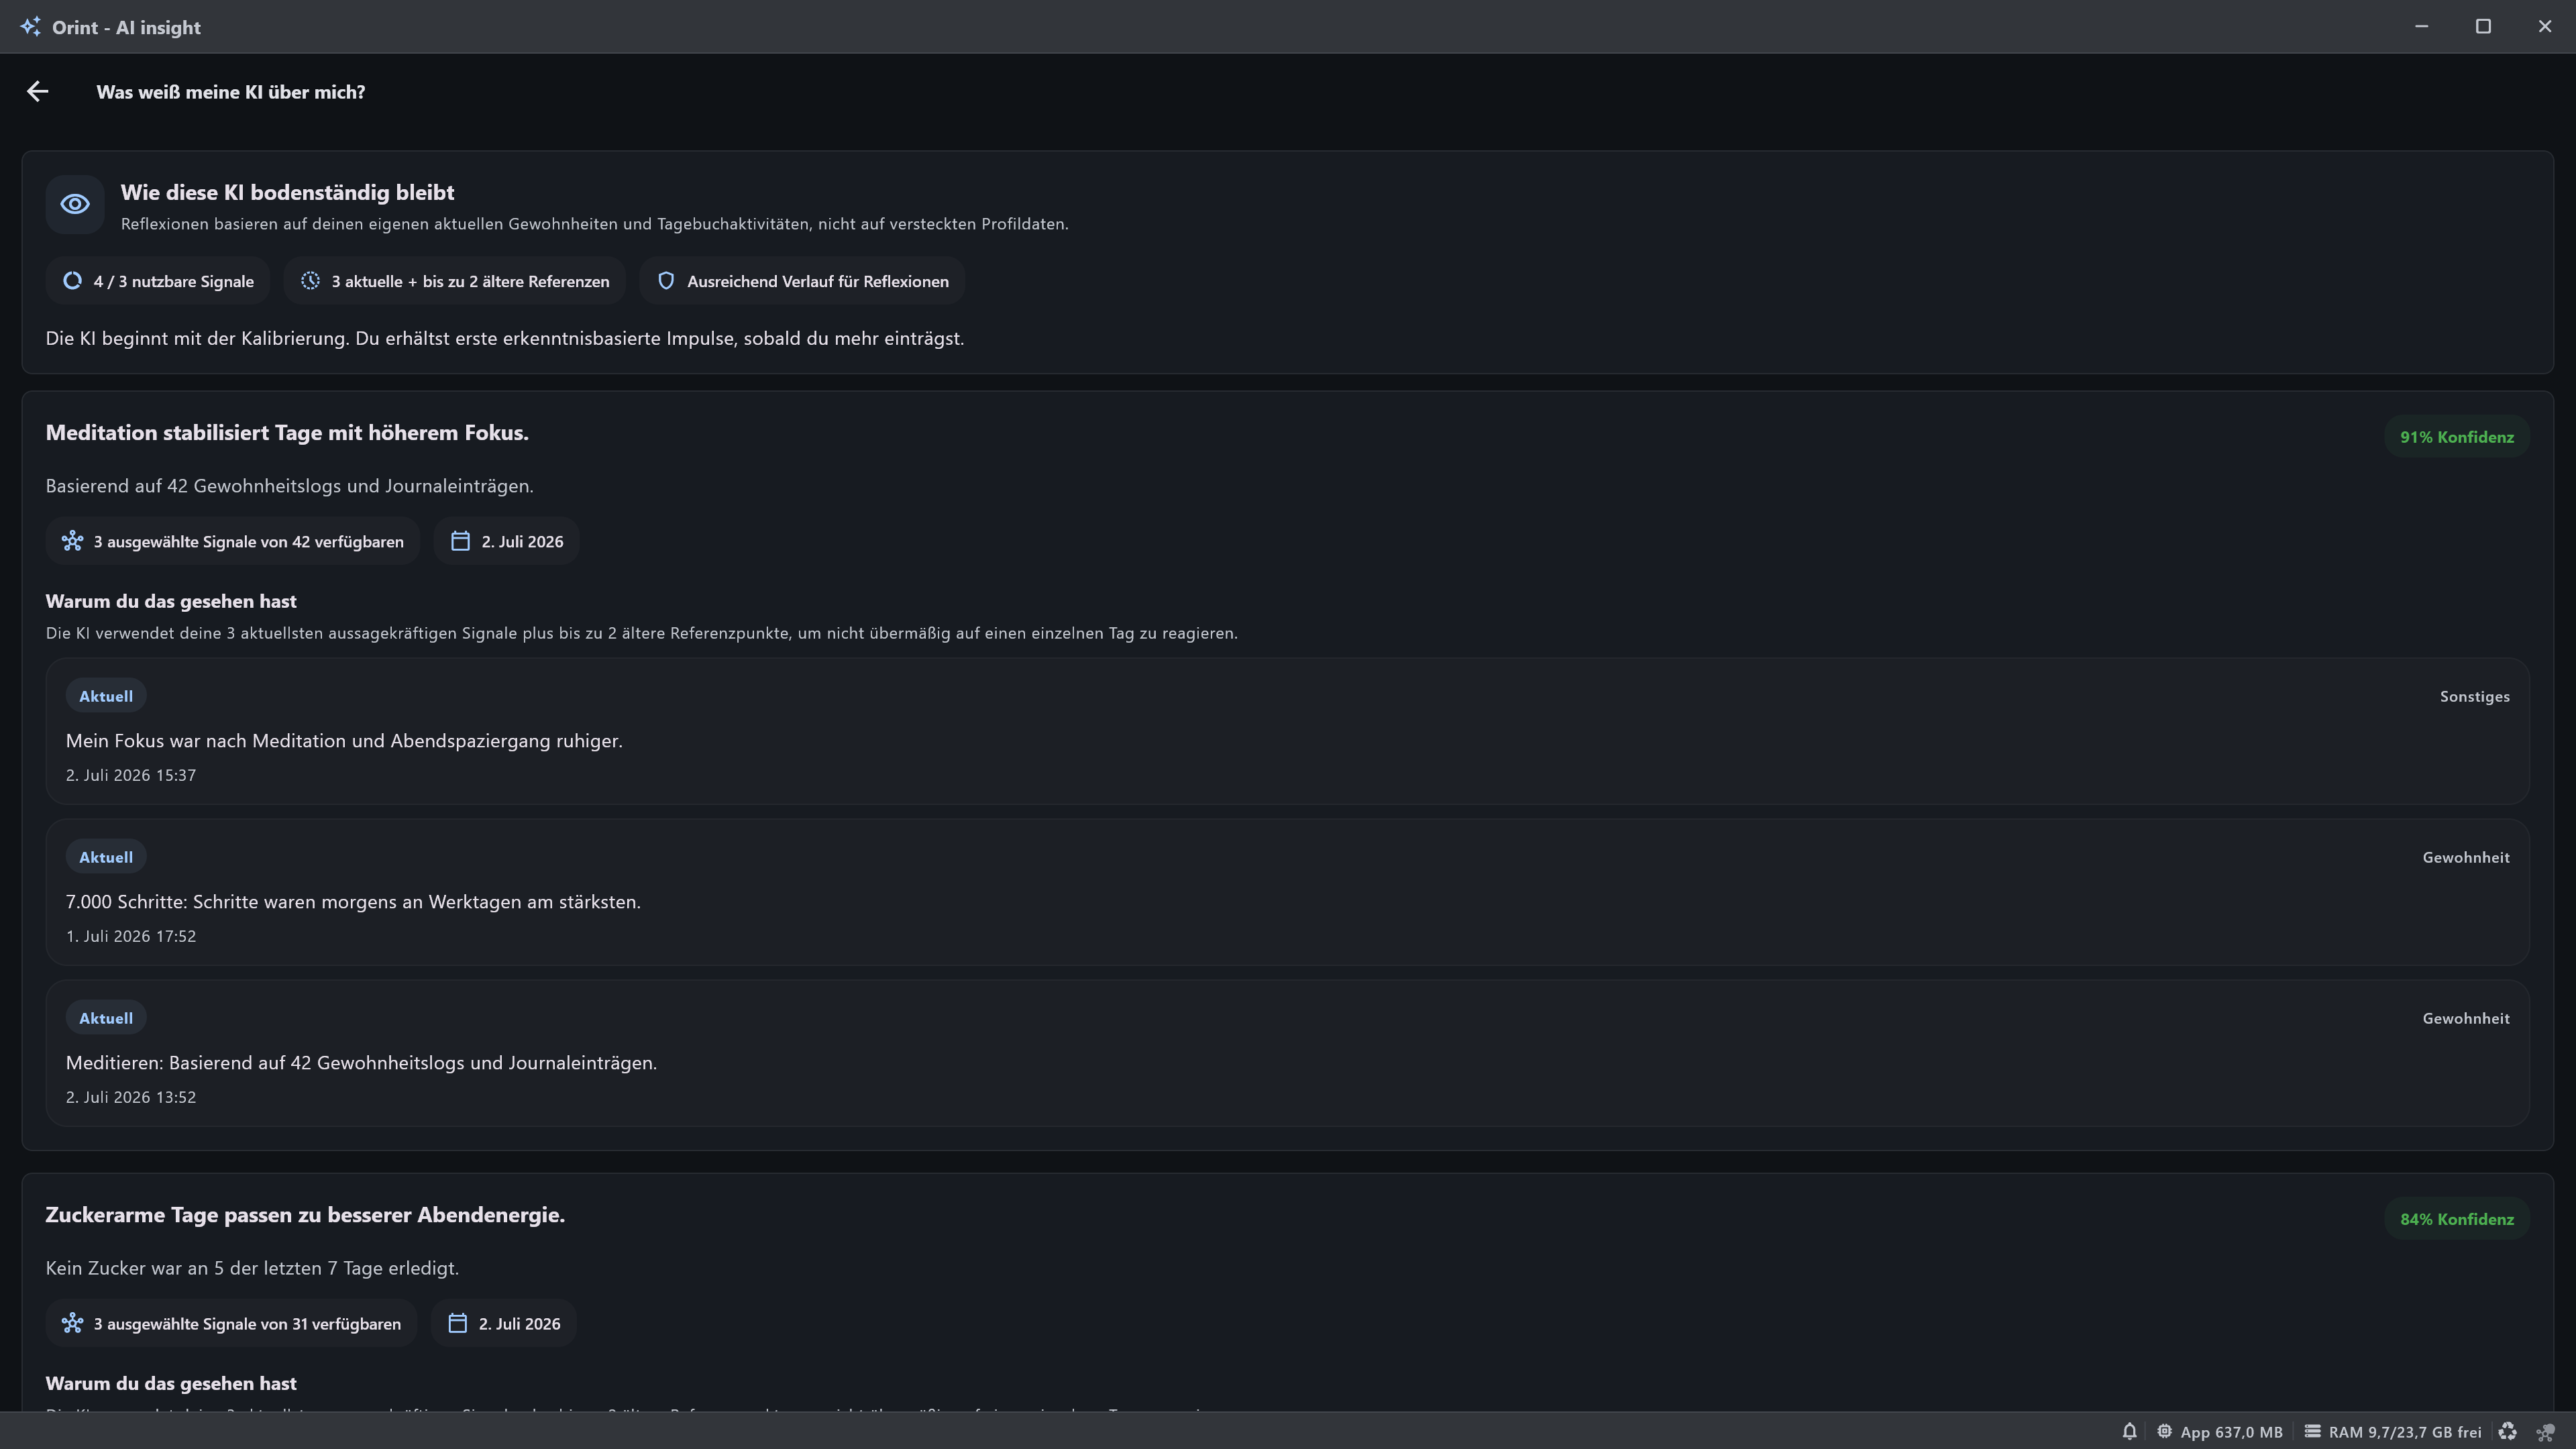Click the '84% Konfidenz' badge
Image resolution: width=2576 pixels, height=1449 pixels.
coord(2456,1219)
